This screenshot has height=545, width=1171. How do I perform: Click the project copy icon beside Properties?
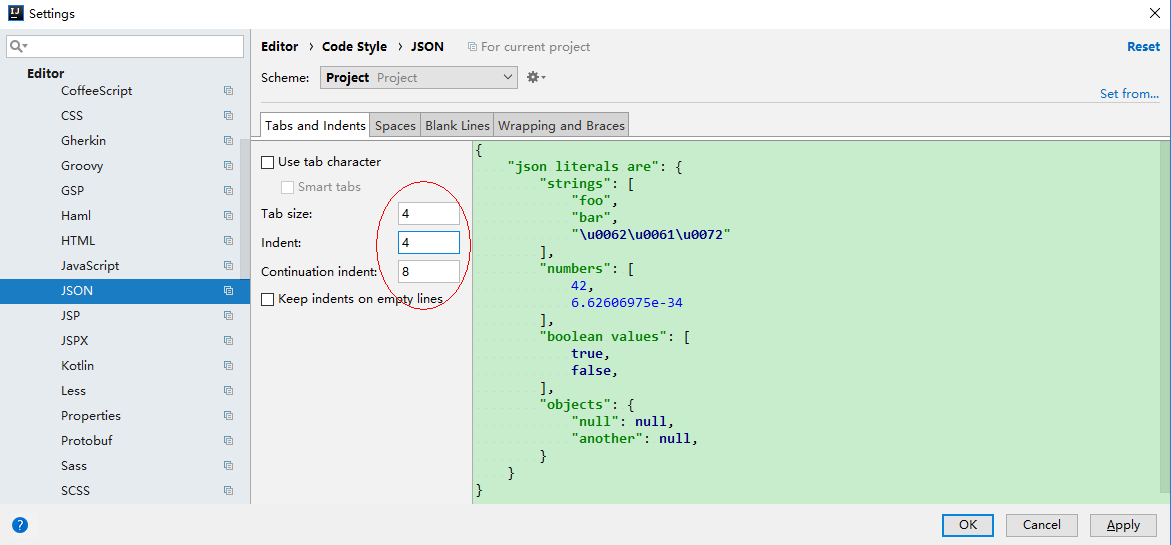(229, 416)
